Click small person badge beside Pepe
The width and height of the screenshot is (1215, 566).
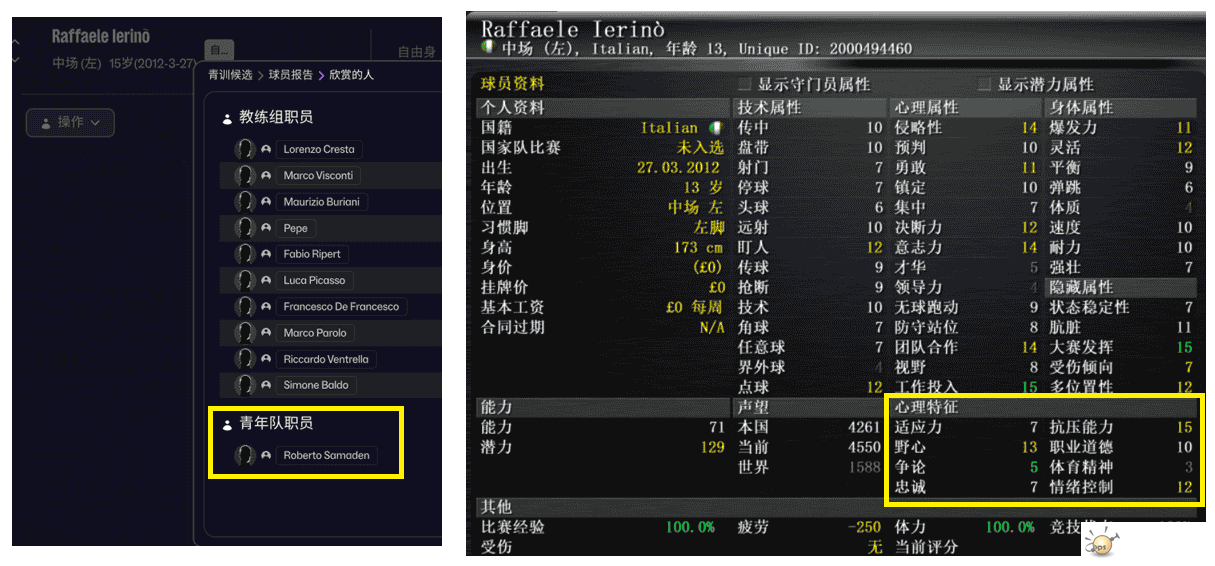pyautogui.click(x=266, y=228)
